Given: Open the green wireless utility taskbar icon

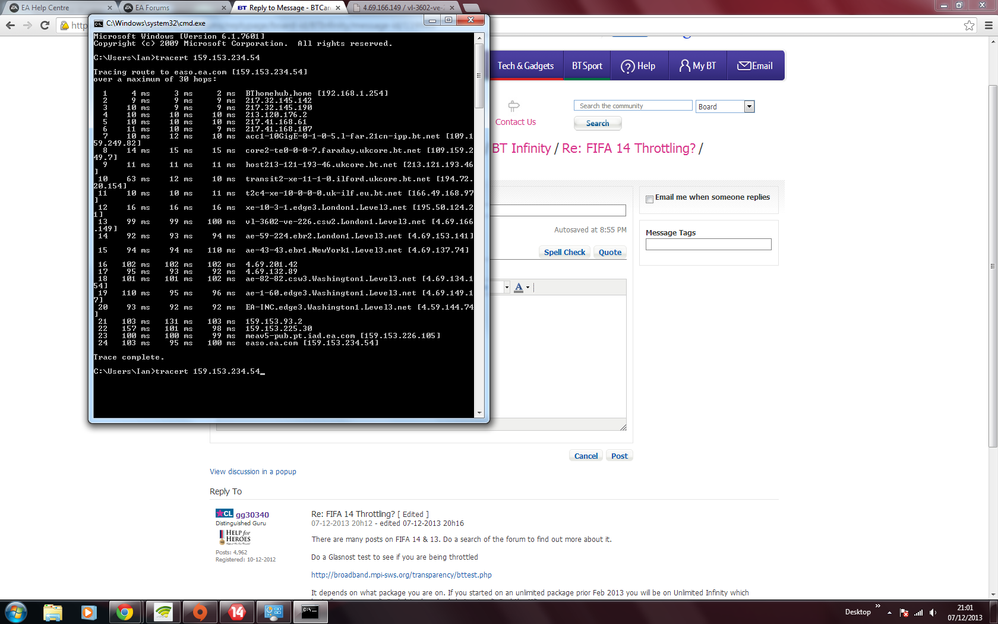Looking at the screenshot, I should [x=164, y=613].
